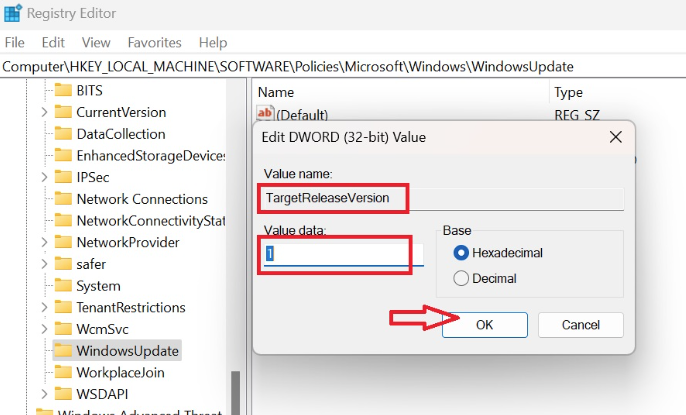
Task: Open the Help menu
Action: 213,43
